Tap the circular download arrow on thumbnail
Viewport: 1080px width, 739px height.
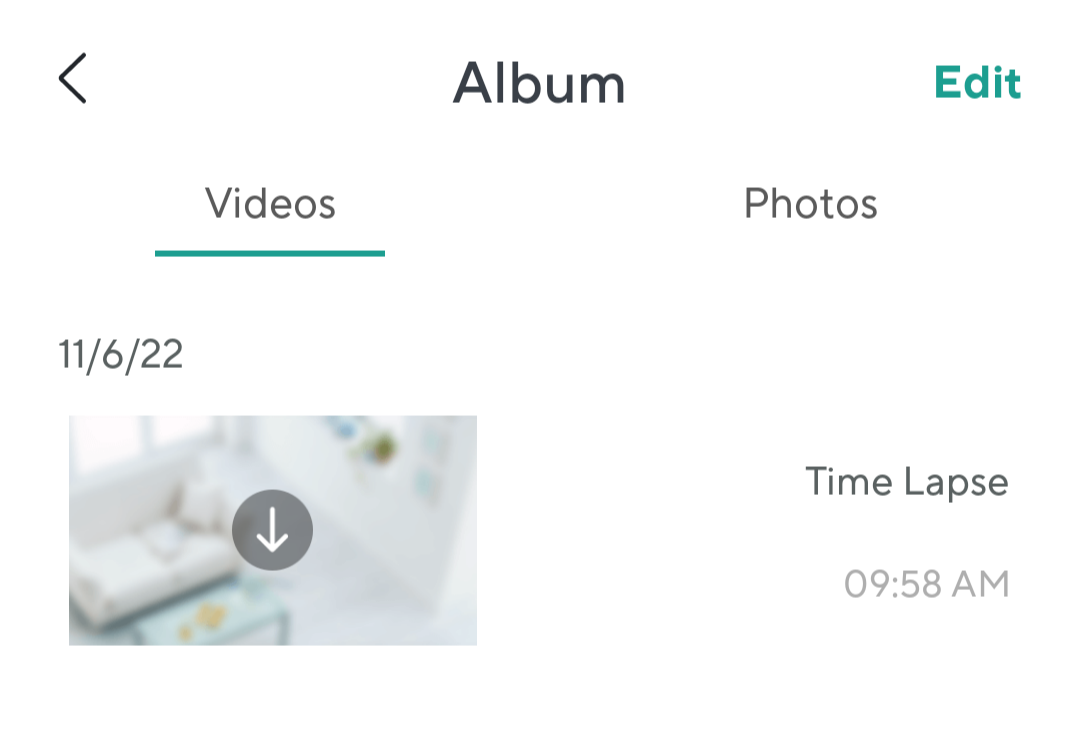[272, 530]
